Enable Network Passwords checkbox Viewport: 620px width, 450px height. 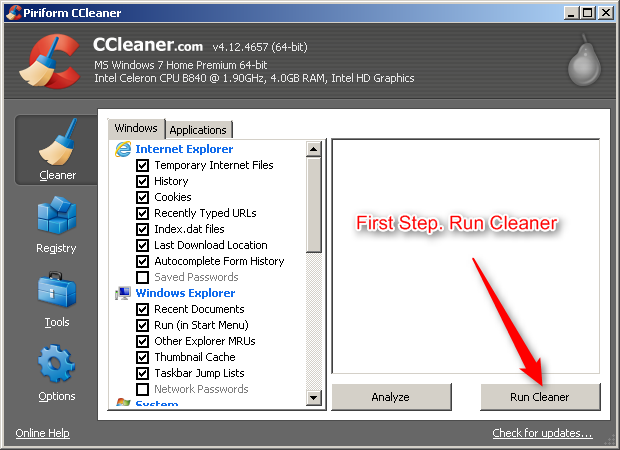142,389
